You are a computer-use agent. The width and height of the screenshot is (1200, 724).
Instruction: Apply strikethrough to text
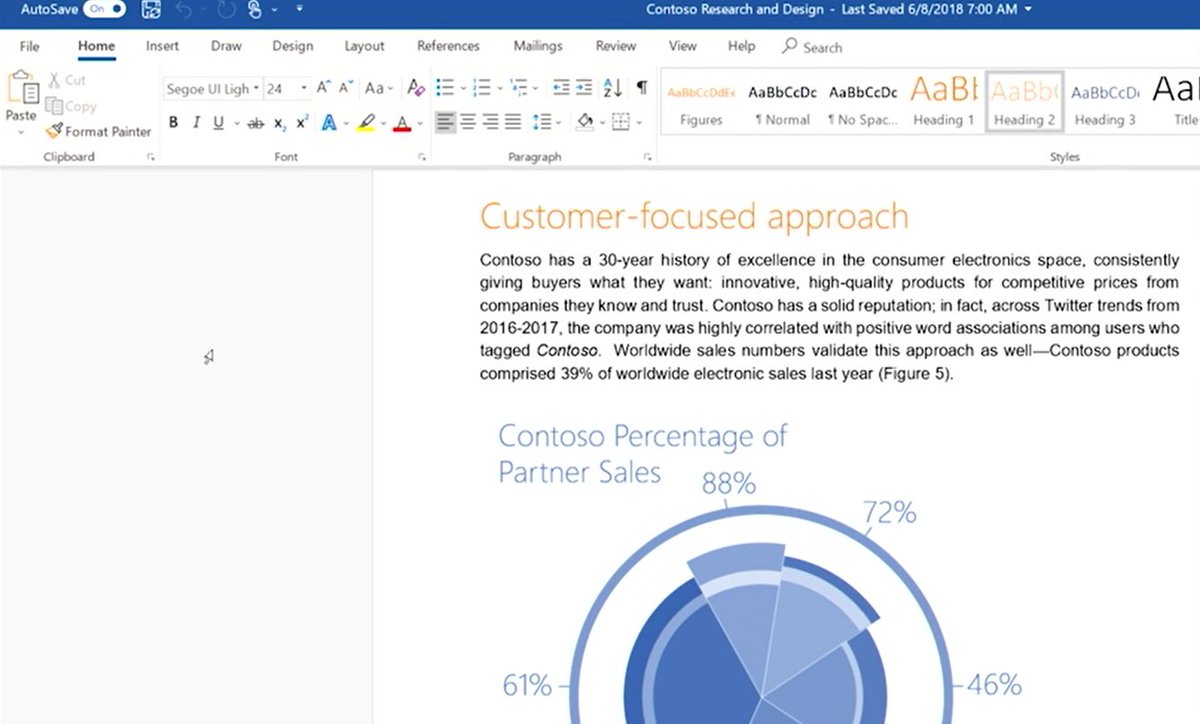255,123
